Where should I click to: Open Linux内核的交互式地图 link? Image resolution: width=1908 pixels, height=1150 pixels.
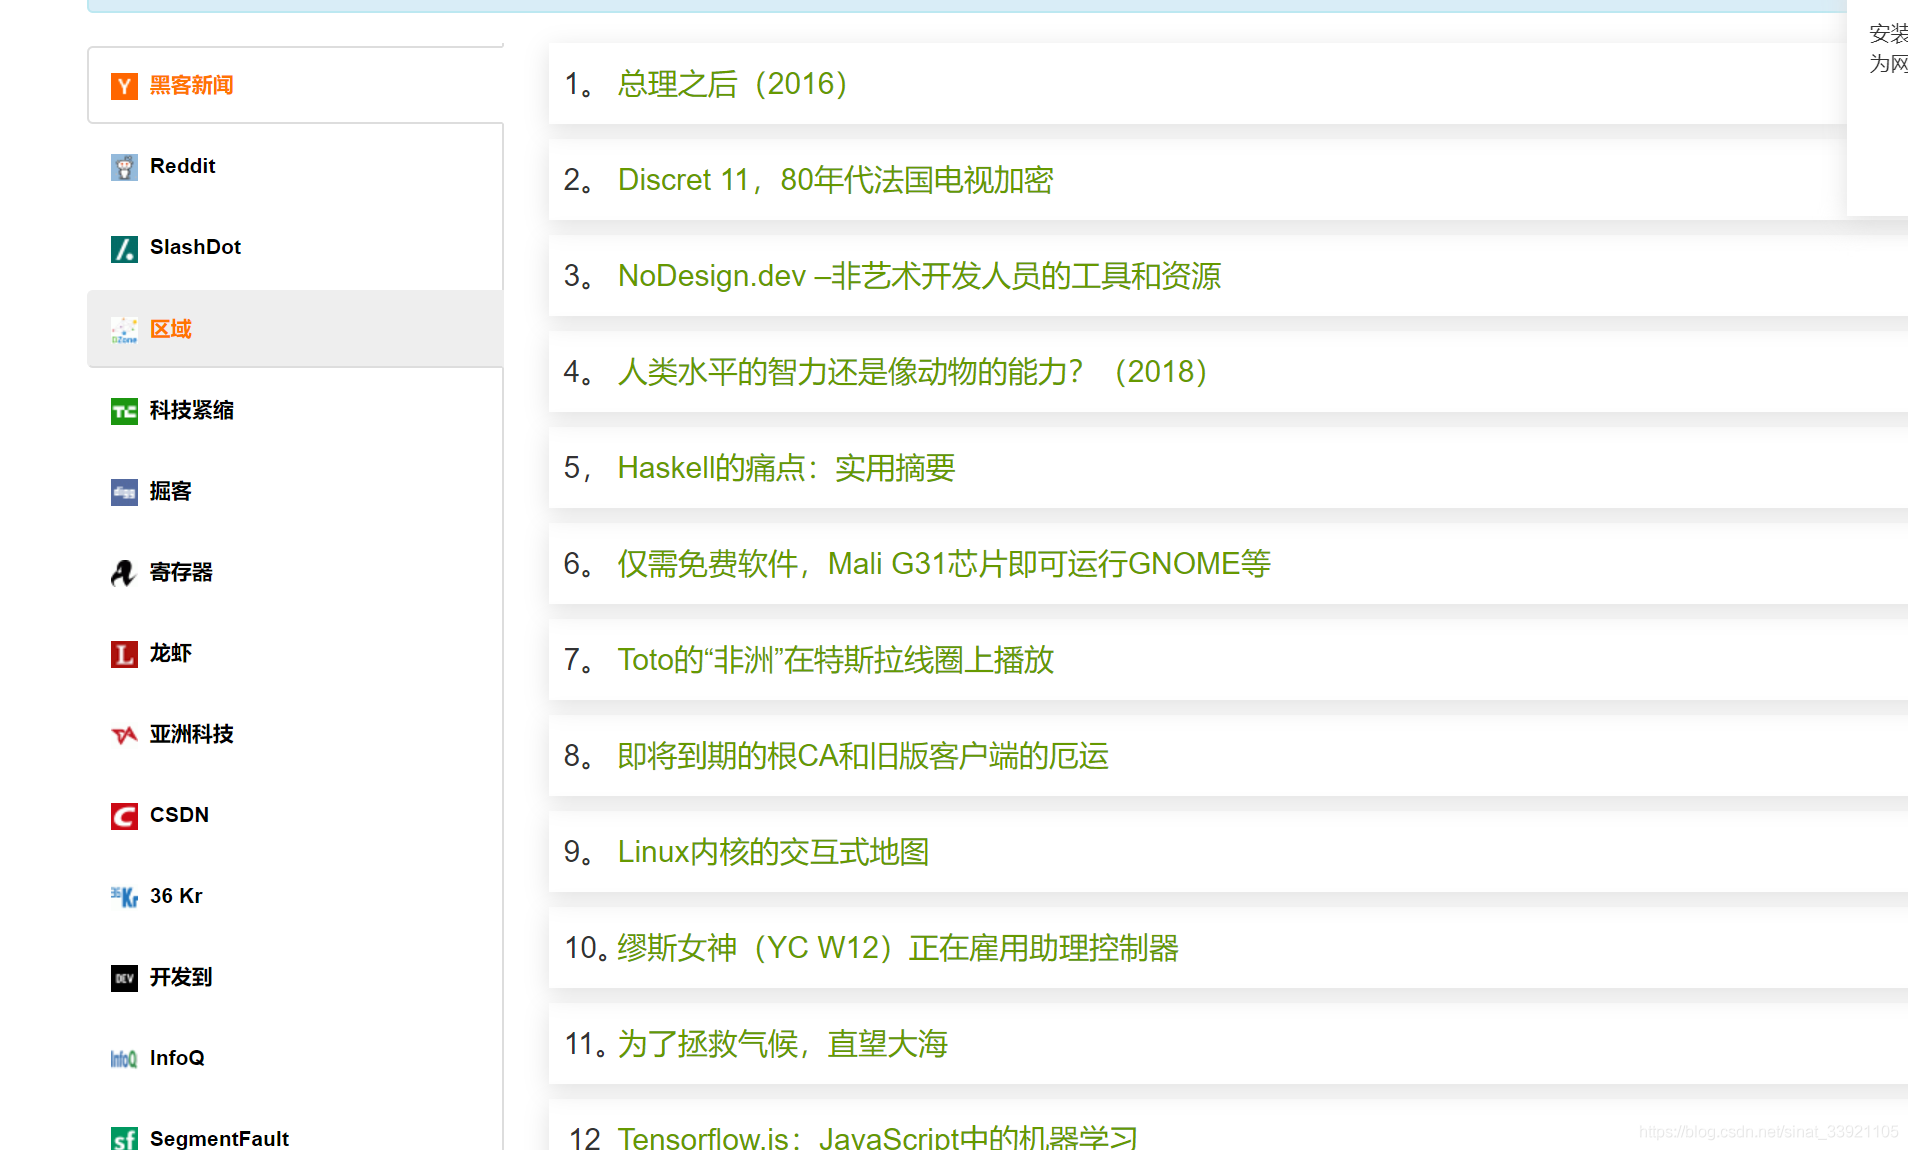click(773, 852)
